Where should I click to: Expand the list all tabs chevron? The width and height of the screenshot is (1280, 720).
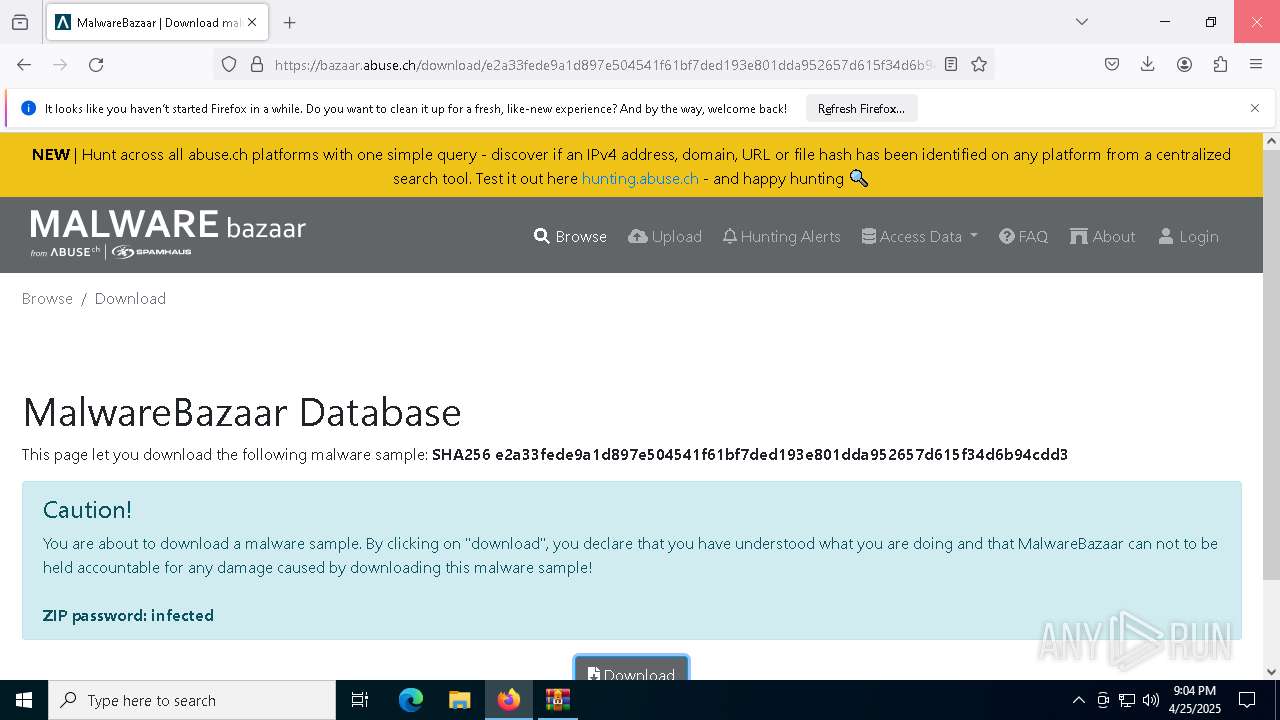coord(1081,22)
